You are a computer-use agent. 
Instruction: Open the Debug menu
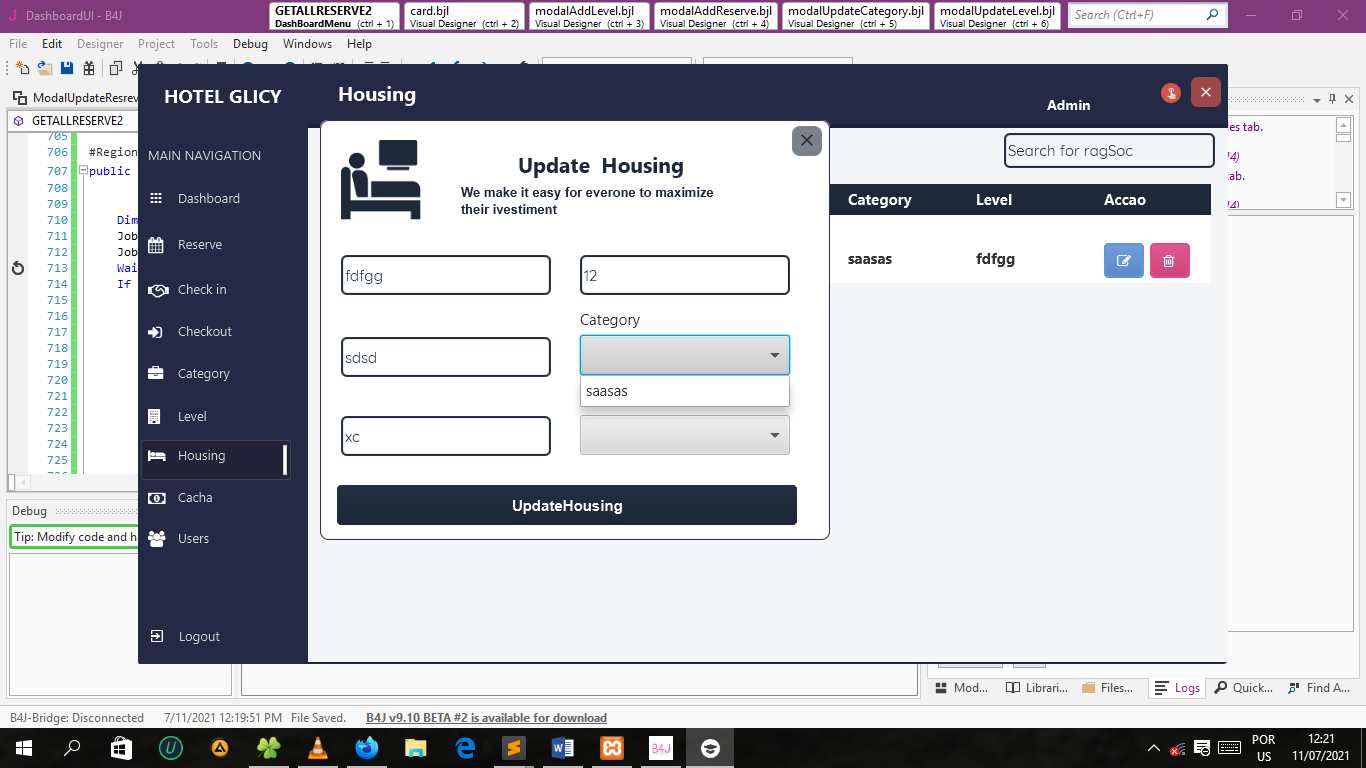[x=250, y=44]
